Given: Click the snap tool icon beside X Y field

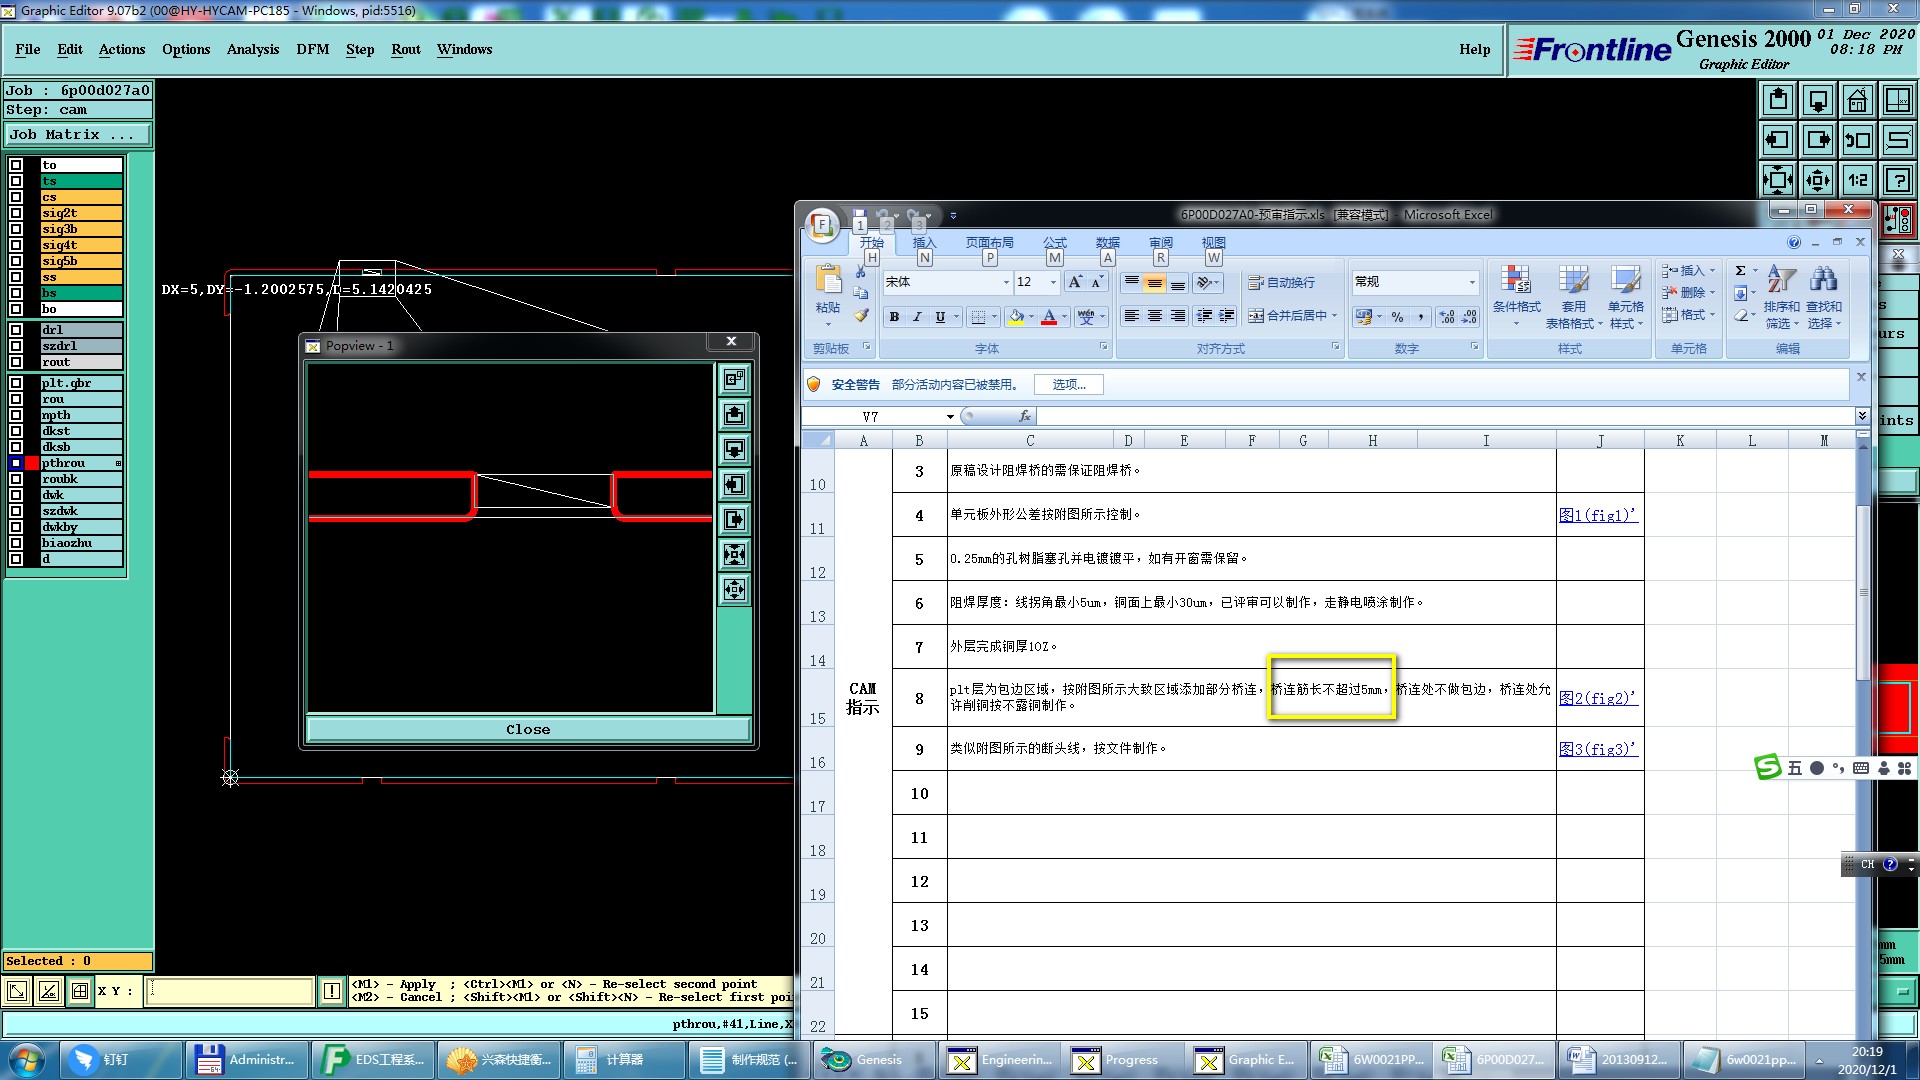Looking at the screenshot, I should (80, 991).
